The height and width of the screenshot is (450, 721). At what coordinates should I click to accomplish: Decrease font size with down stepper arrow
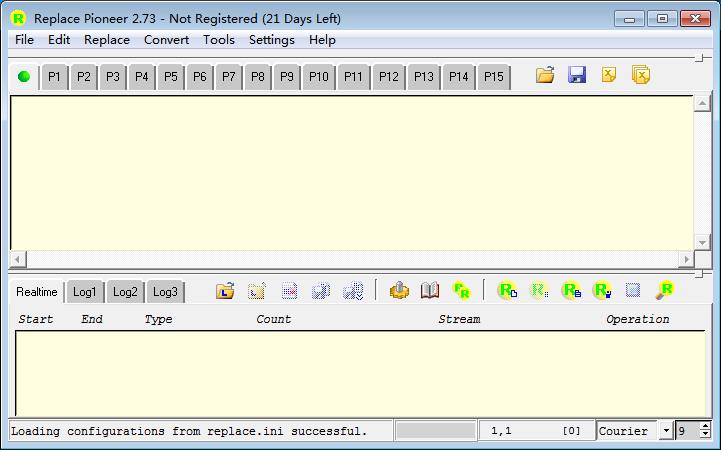705,435
